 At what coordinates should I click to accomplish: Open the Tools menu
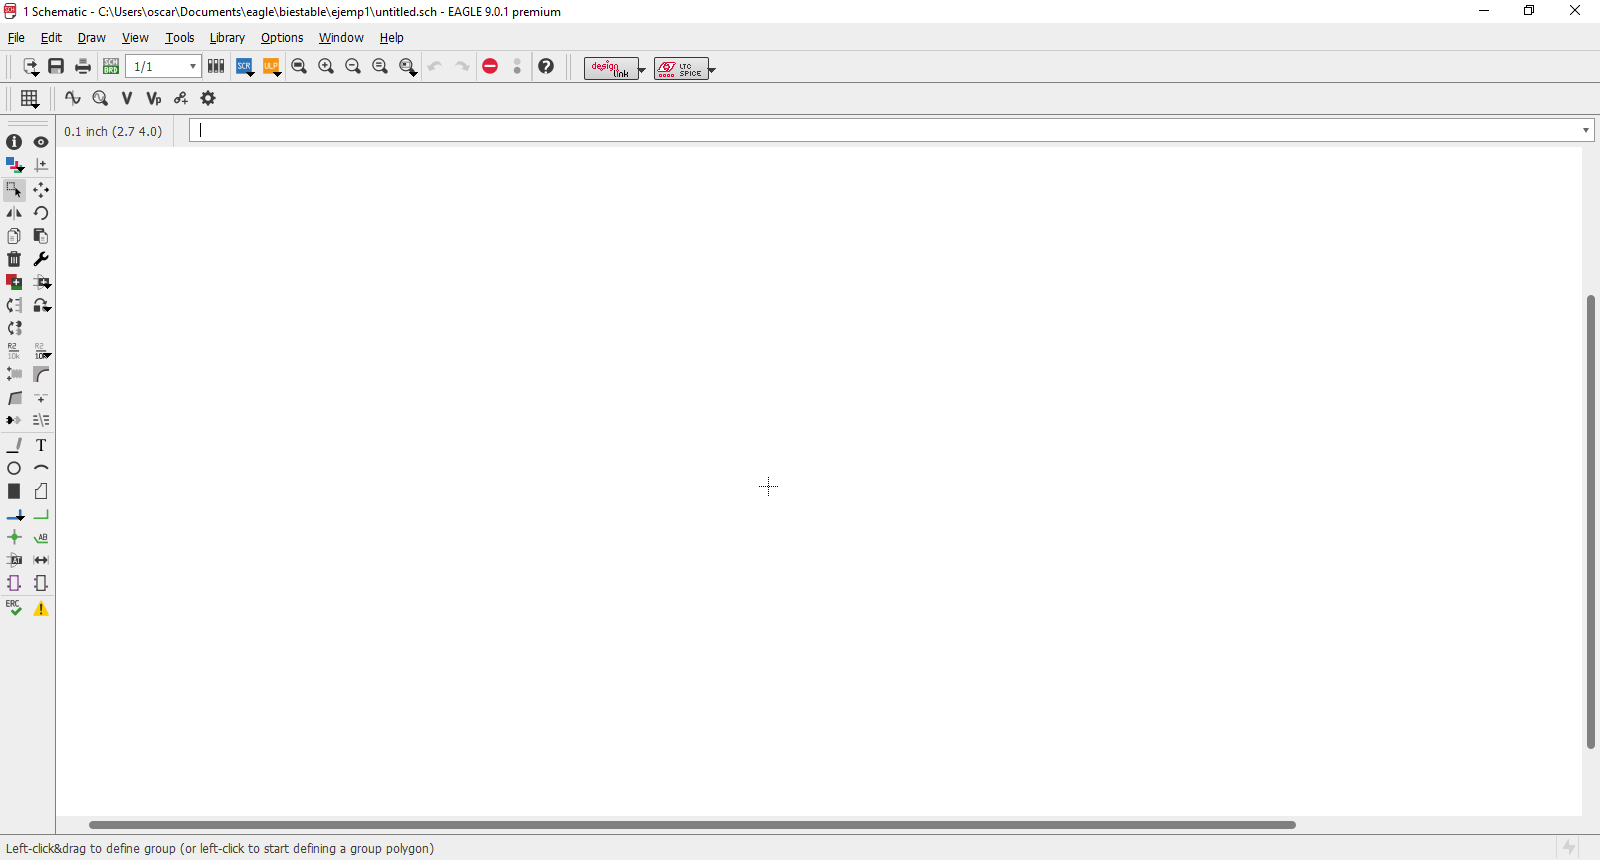coord(180,38)
